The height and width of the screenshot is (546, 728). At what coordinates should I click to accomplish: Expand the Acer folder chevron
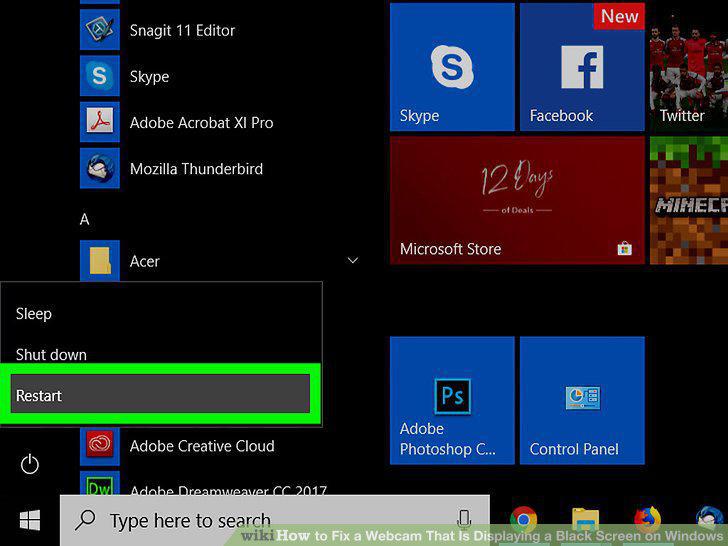(353, 260)
